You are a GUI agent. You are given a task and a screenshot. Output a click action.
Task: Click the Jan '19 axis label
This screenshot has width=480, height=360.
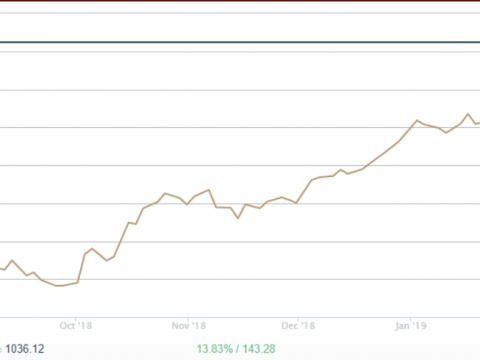pyautogui.click(x=411, y=326)
